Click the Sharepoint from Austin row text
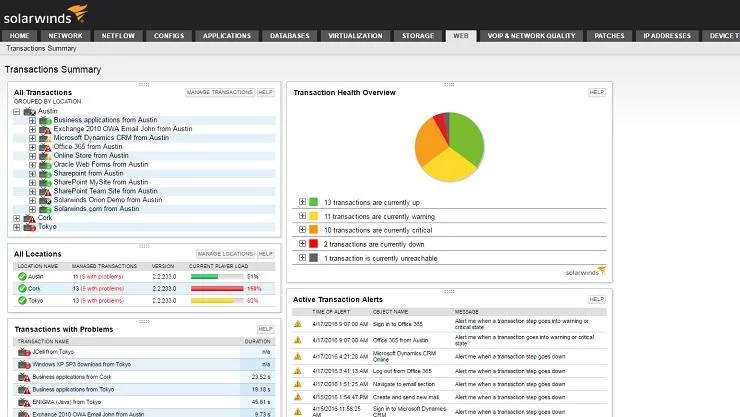Screen dimensions: 740x417 tap(88, 174)
